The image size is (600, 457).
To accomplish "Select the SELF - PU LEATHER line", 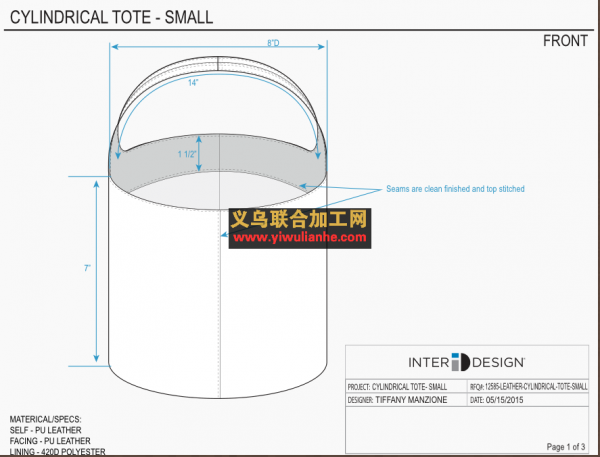I will click(48, 429).
